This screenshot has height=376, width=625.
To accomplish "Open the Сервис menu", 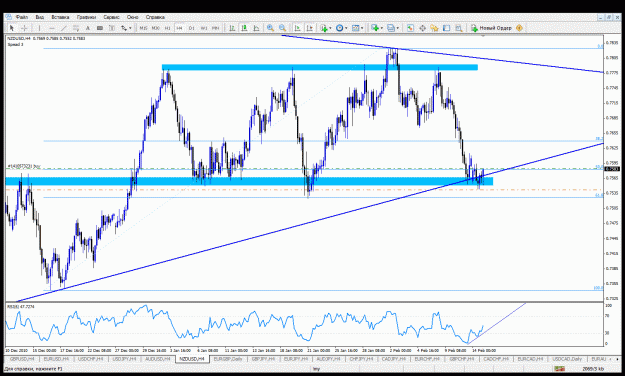I will coord(112,17).
